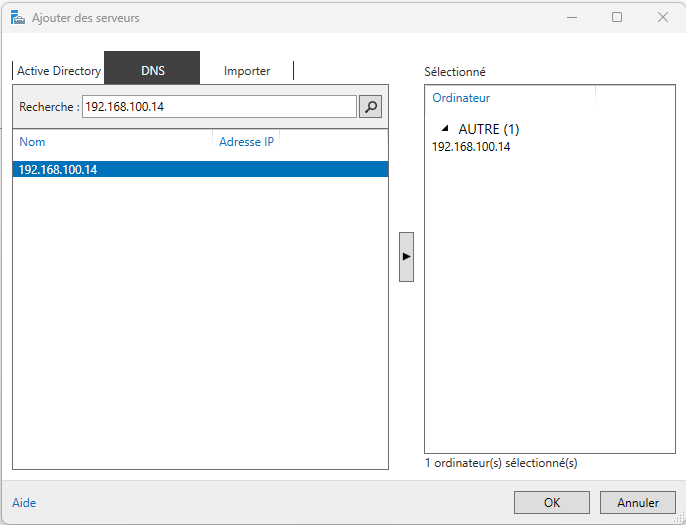Switch to the Active Directory tab
The image size is (686, 525).
click(x=59, y=71)
